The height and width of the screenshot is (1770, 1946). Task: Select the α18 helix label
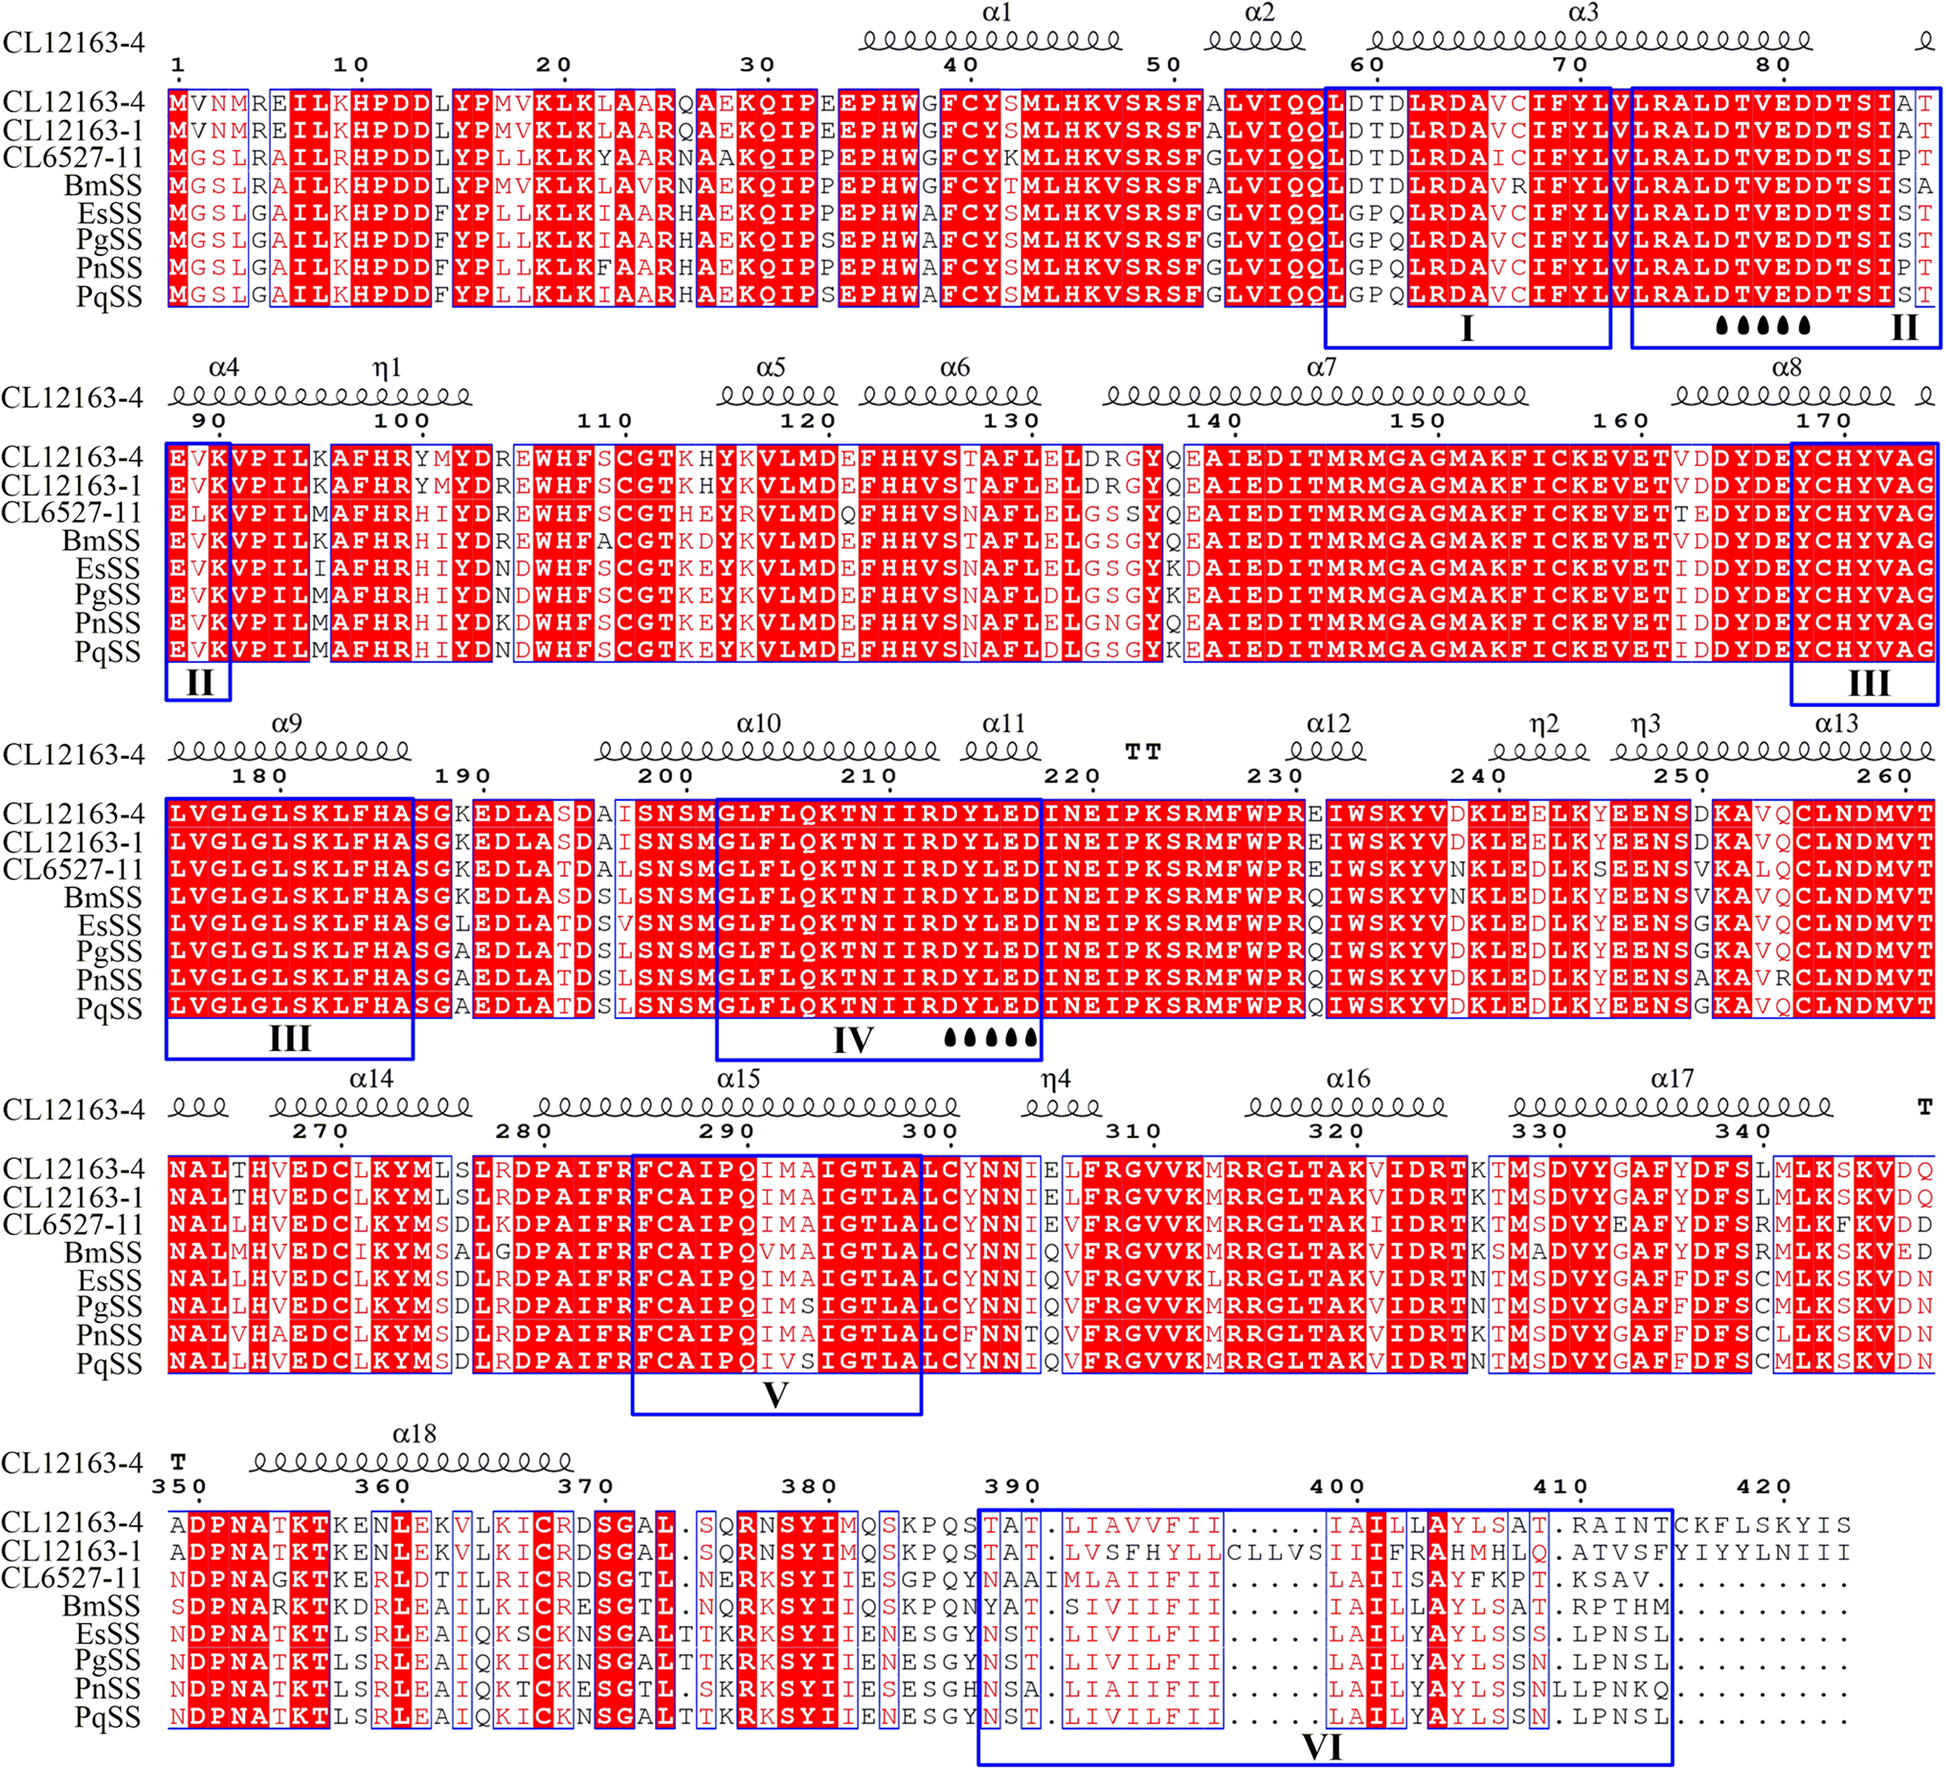click(415, 1434)
